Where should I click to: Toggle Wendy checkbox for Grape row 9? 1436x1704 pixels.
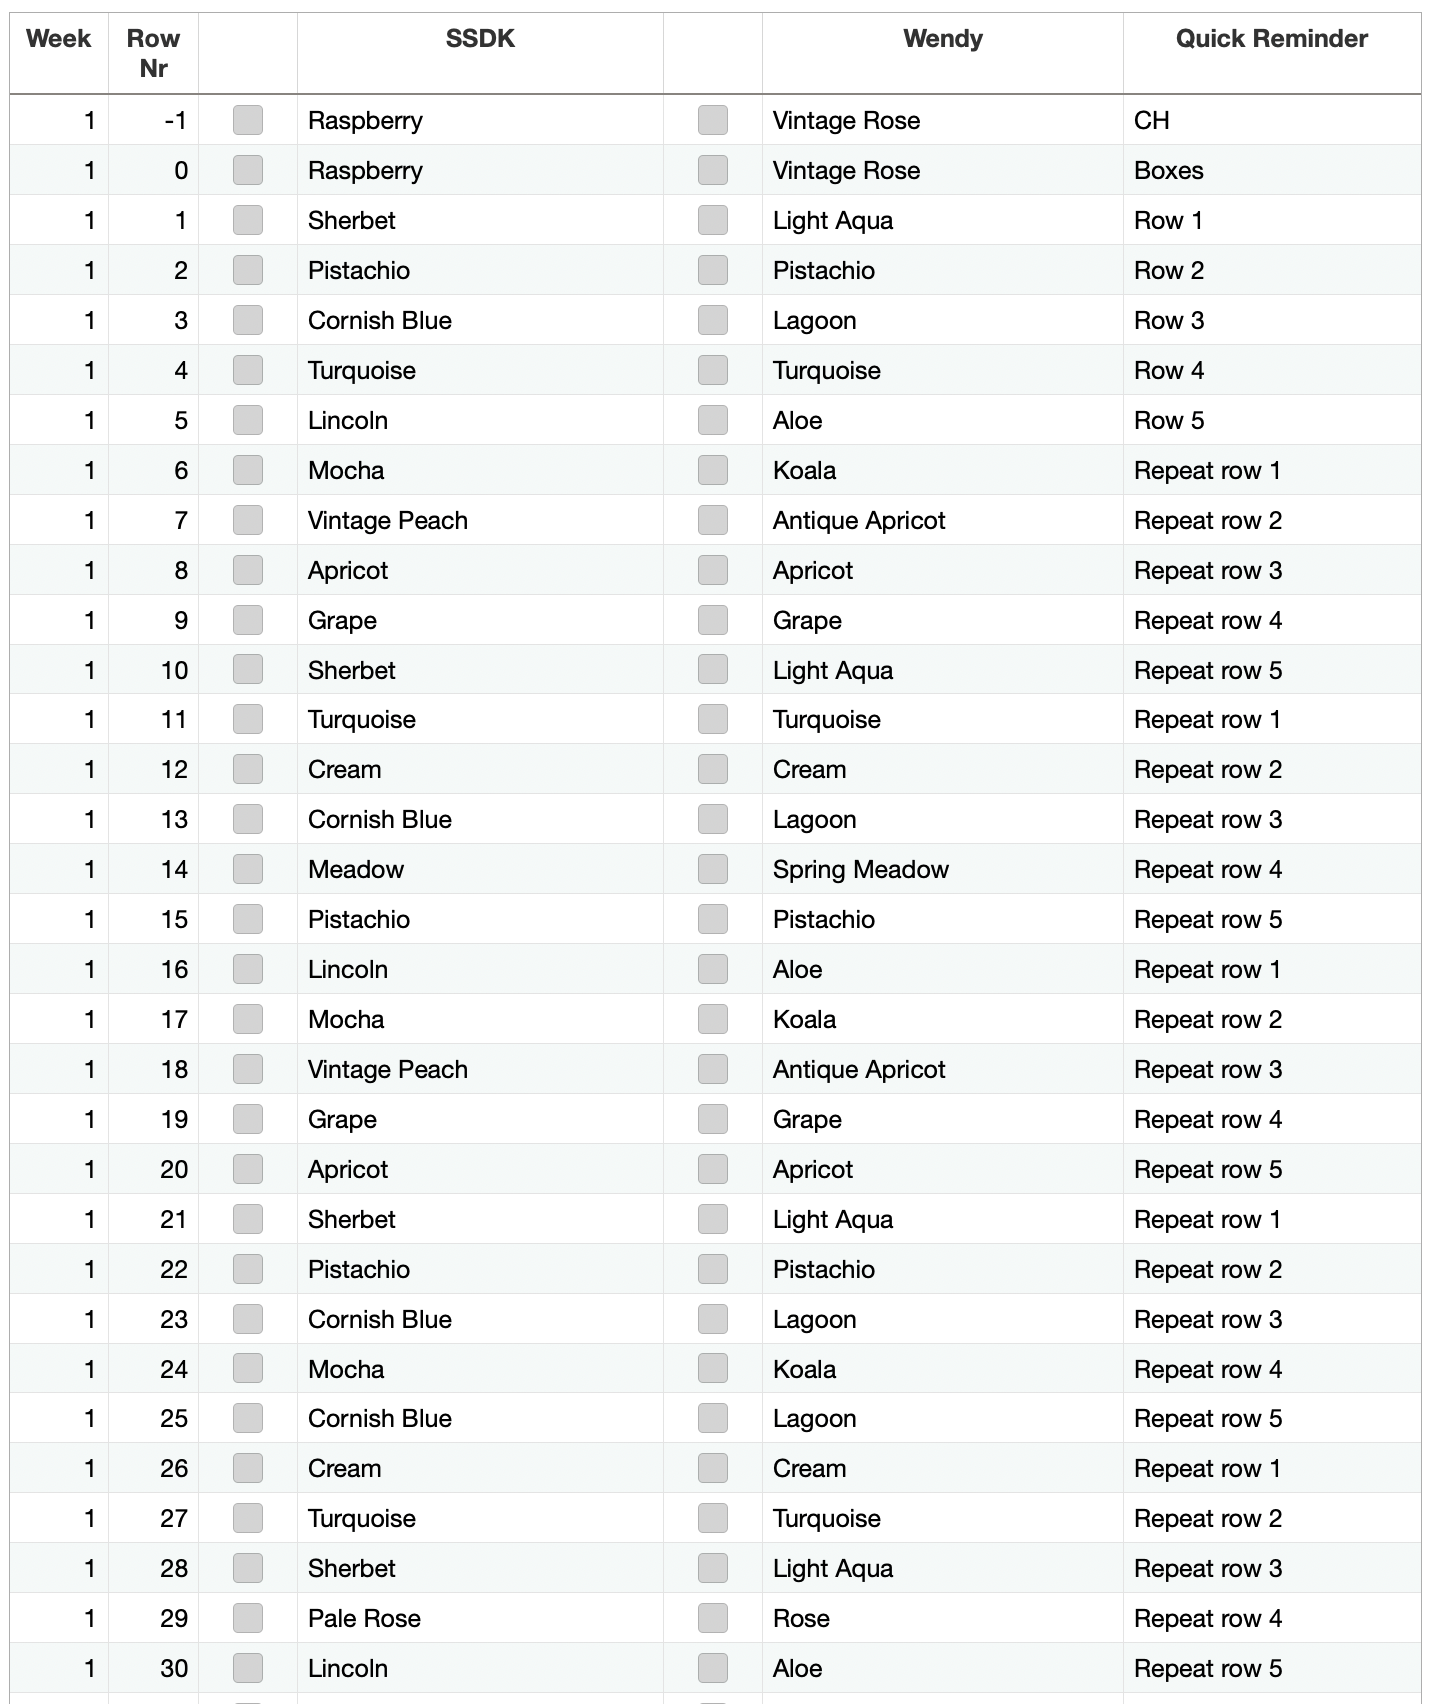tap(713, 620)
